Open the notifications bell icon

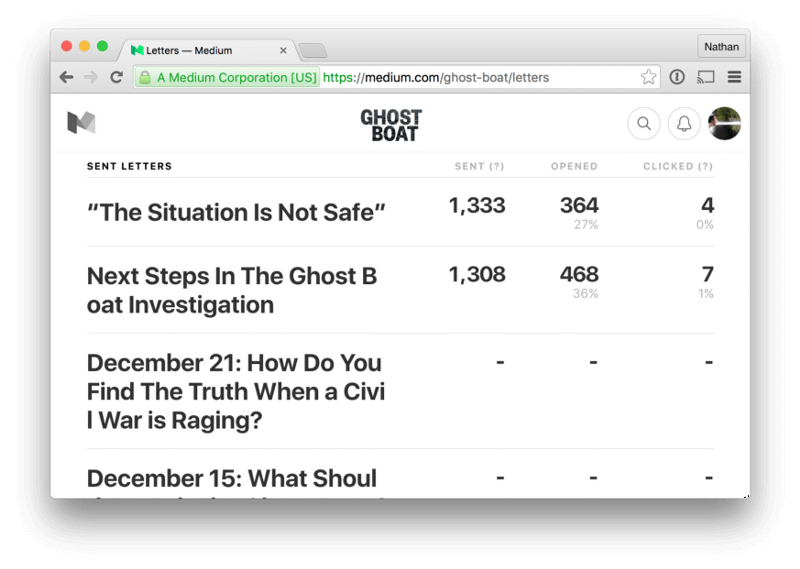click(684, 123)
